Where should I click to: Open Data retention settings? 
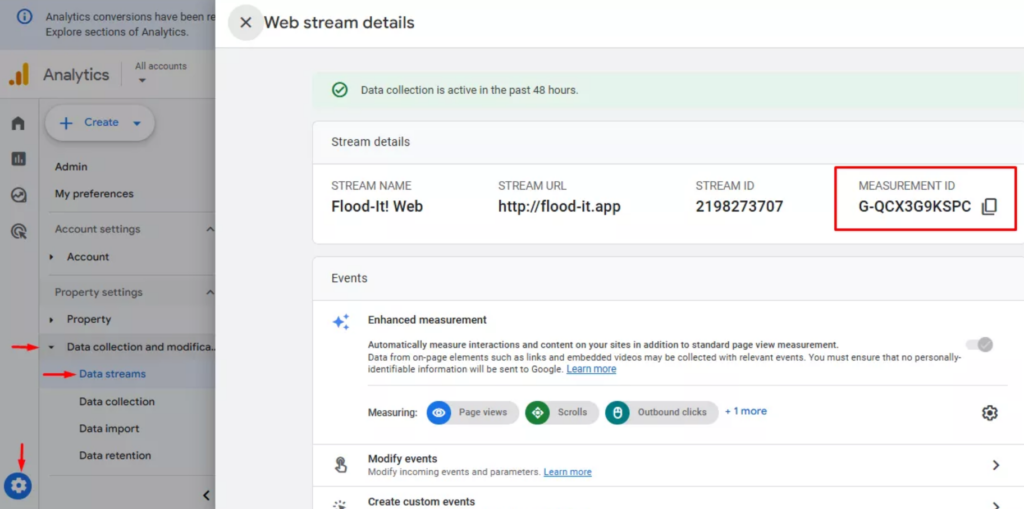point(115,455)
